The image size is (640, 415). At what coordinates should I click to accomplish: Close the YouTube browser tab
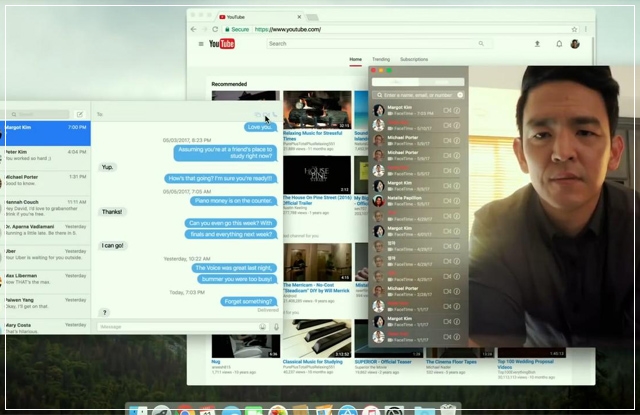pos(299,17)
